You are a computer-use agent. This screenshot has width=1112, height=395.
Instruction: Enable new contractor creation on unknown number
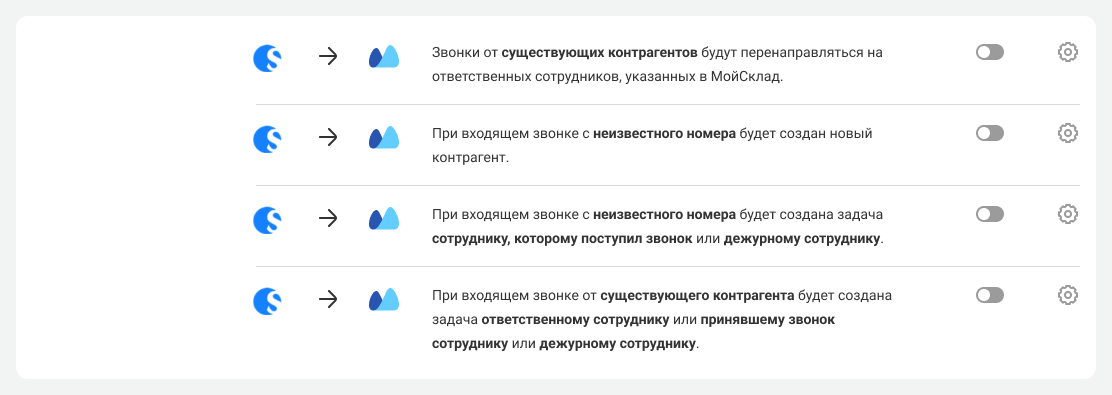[x=990, y=133]
